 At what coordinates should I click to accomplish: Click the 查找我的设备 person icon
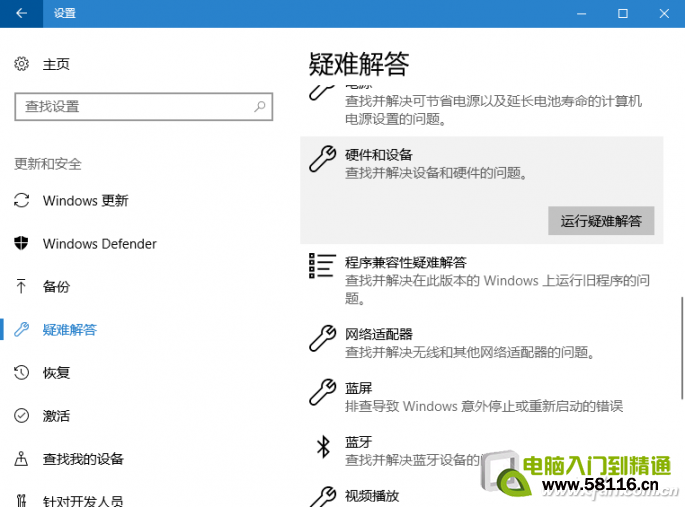[21, 459]
